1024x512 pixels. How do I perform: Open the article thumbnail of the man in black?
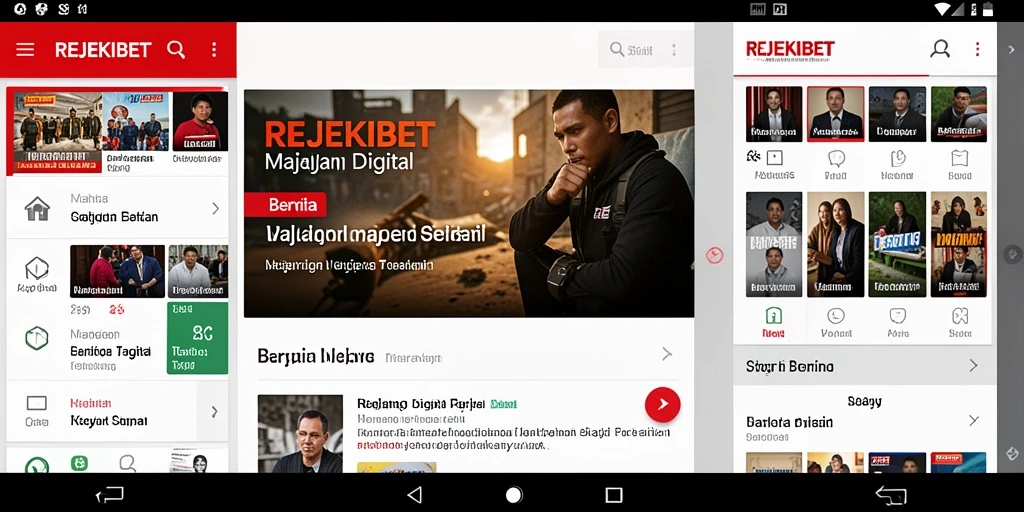(300, 434)
